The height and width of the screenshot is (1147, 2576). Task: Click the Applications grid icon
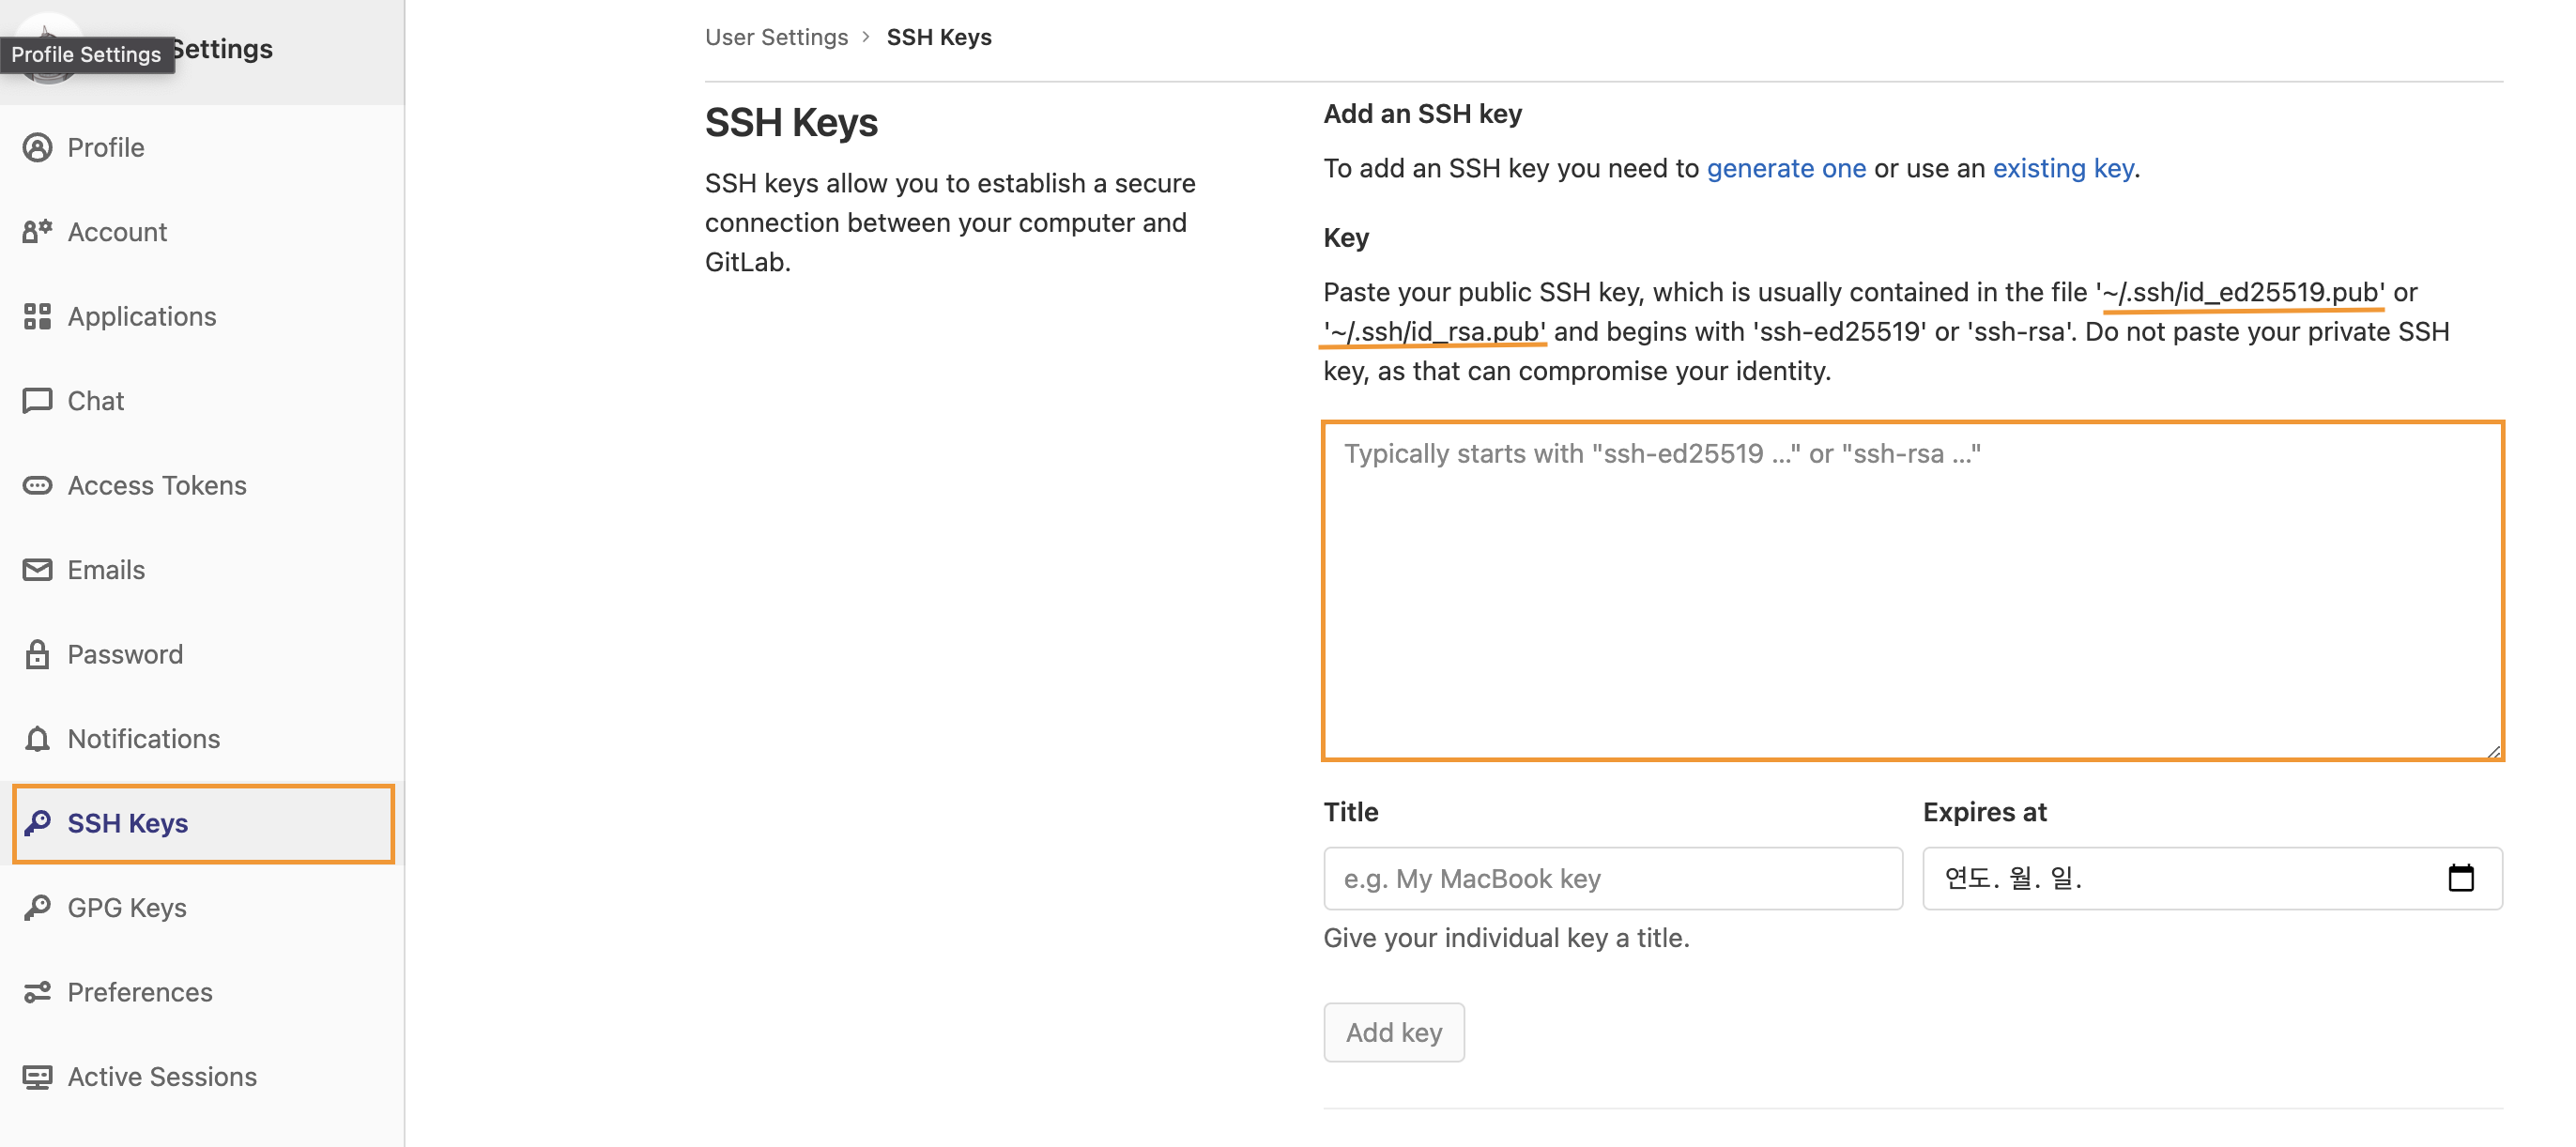(37, 316)
